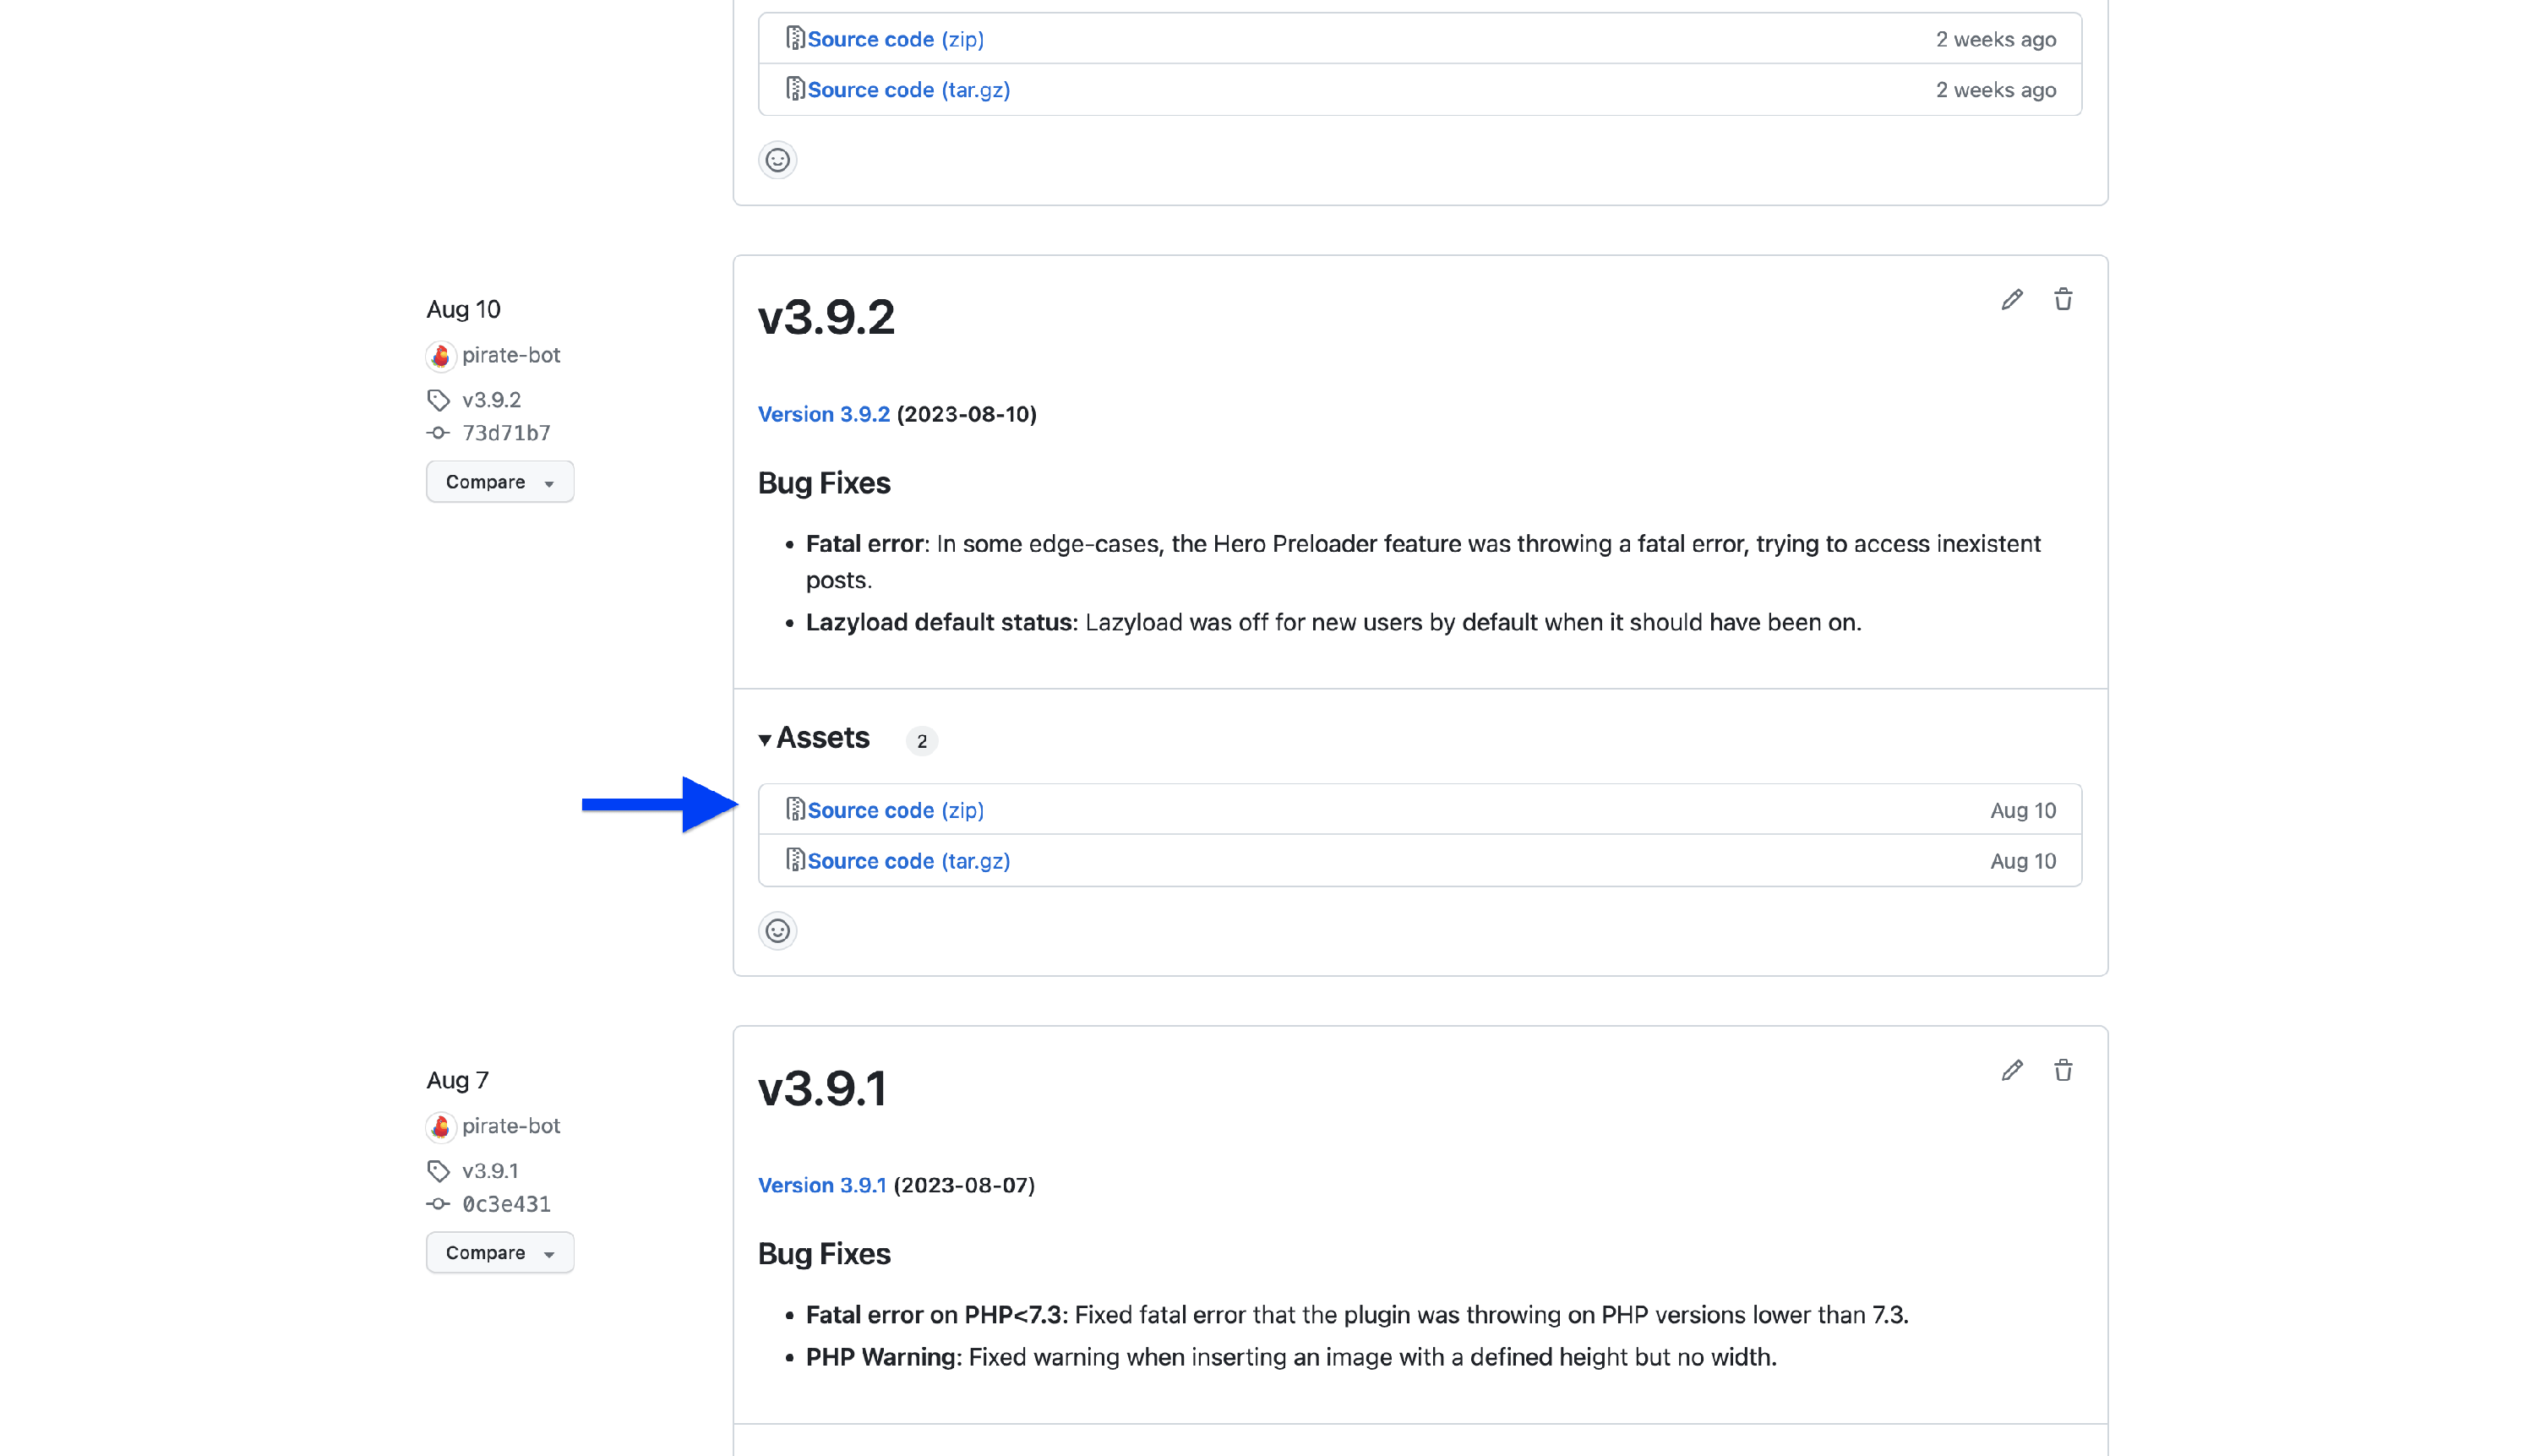The image size is (2535, 1456).
Task: Open commit 73d71b7
Action: (506, 433)
